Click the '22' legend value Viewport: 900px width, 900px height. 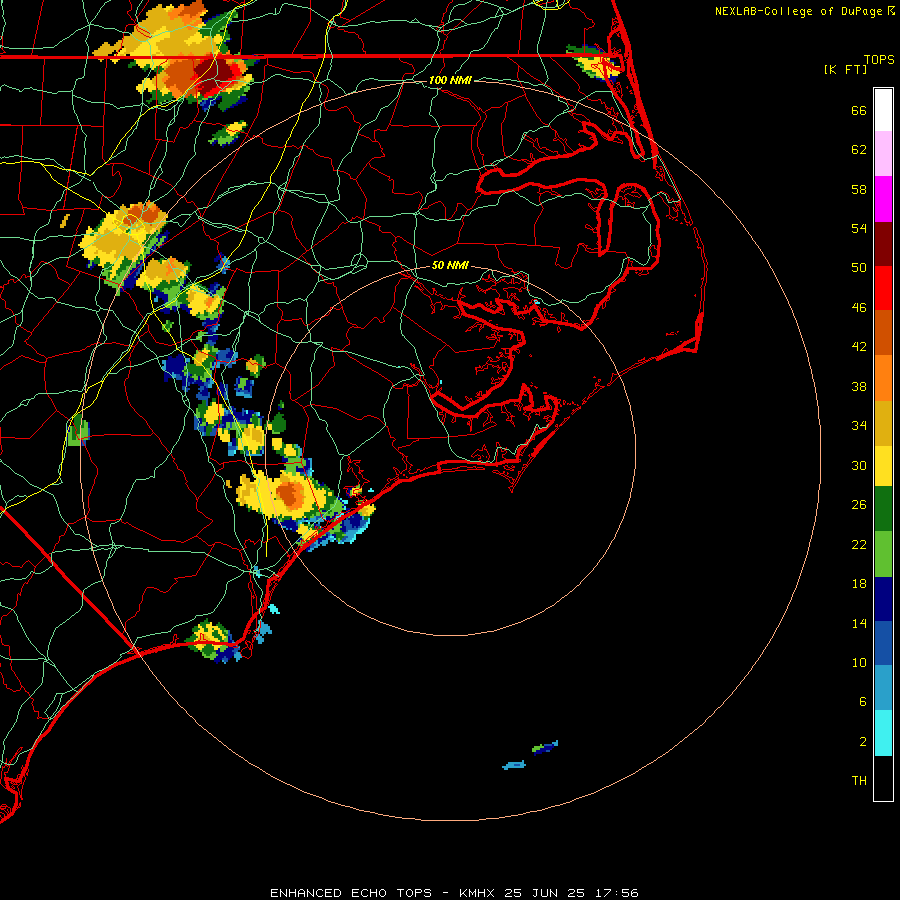pos(859,545)
